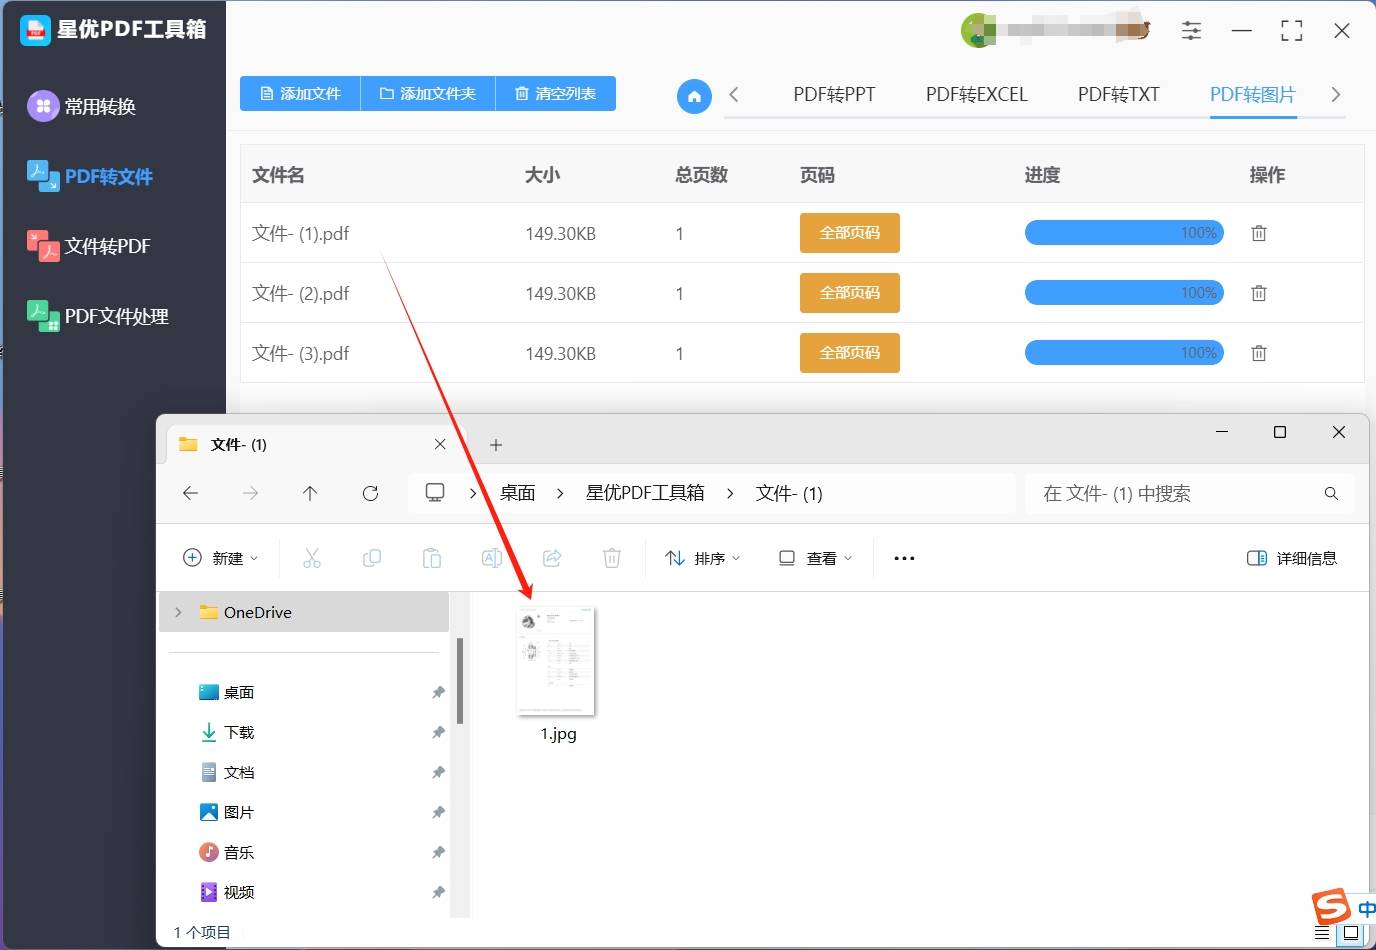Add a new Explorer tab

[x=496, y=445]
